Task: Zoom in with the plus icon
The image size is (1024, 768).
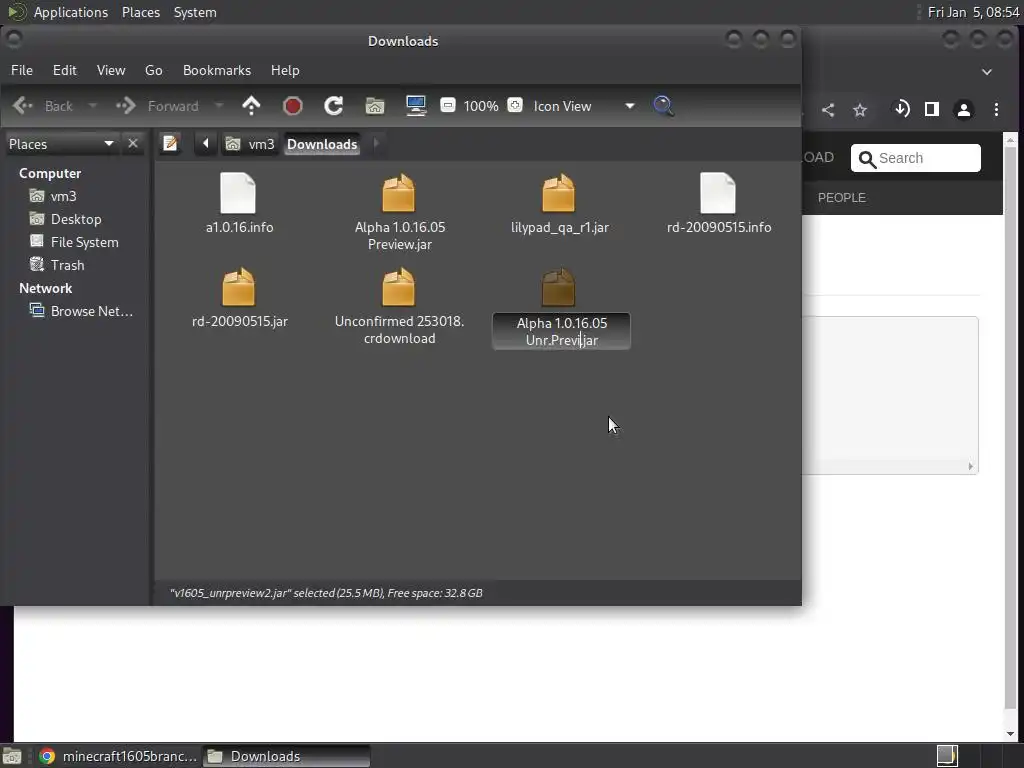Action: point(515,105)
